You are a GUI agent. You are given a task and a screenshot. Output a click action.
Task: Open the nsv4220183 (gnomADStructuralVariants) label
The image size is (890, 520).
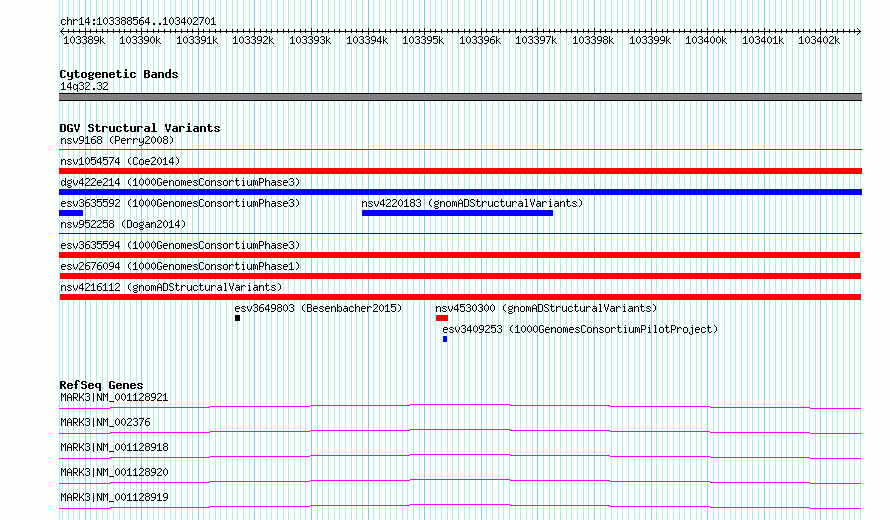[472, 203]
